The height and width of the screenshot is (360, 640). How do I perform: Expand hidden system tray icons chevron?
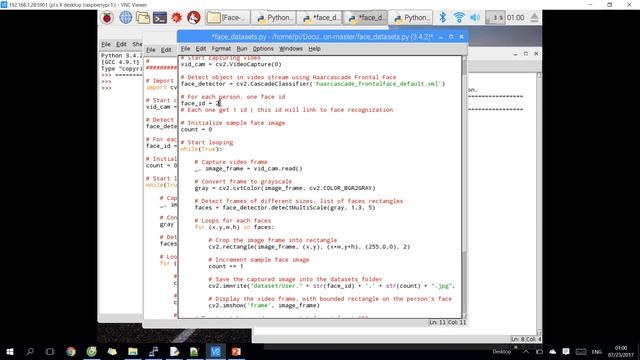526,352
